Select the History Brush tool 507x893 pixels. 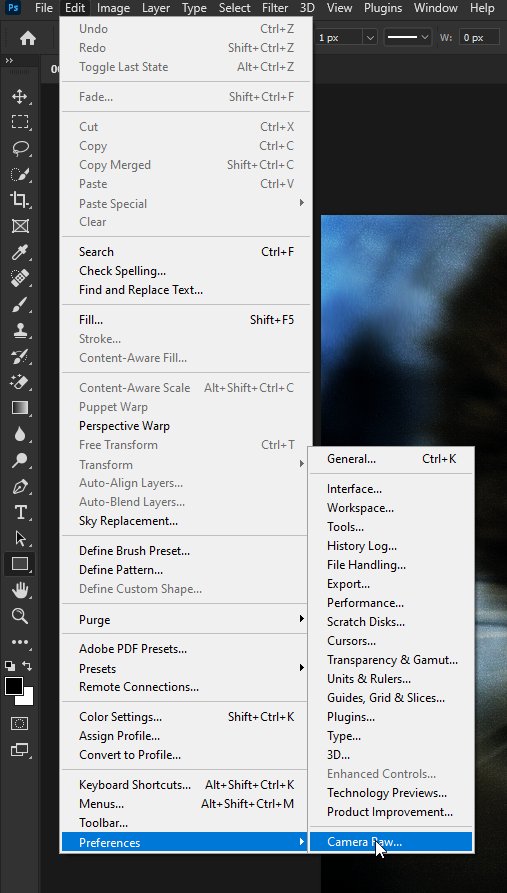[20, 357]
